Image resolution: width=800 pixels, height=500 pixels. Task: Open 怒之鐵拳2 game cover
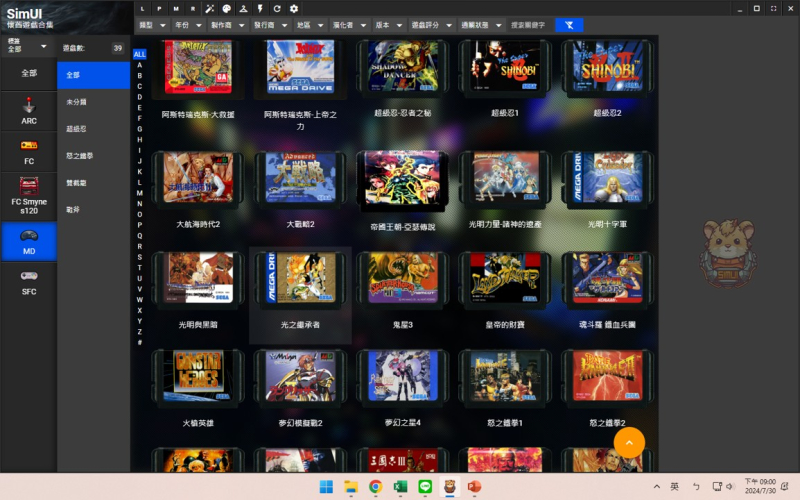607,378
